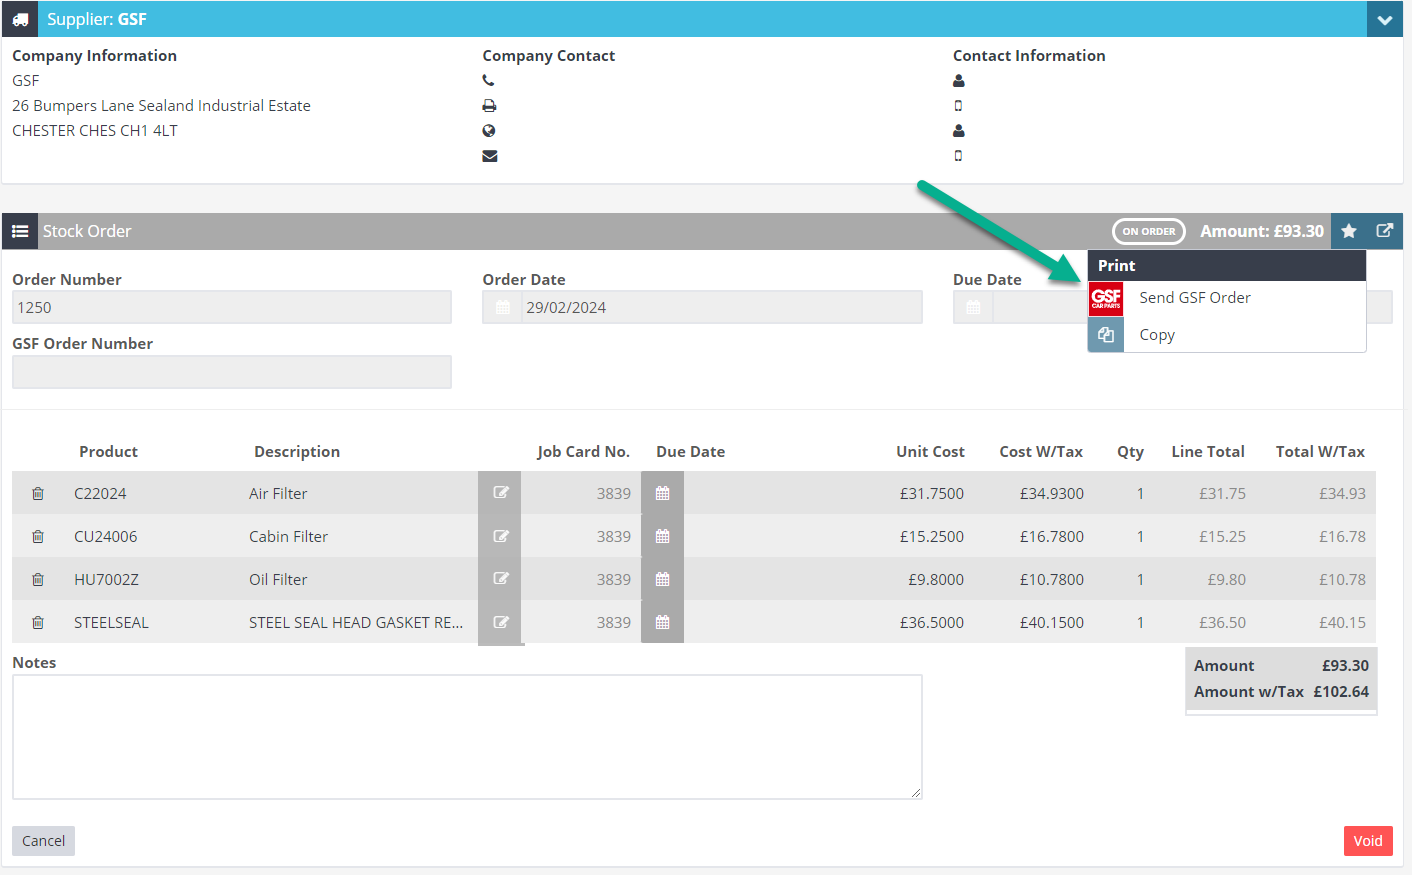
Task: Click the star icon in Stock Order header
Action: (x=1349, y=231)
